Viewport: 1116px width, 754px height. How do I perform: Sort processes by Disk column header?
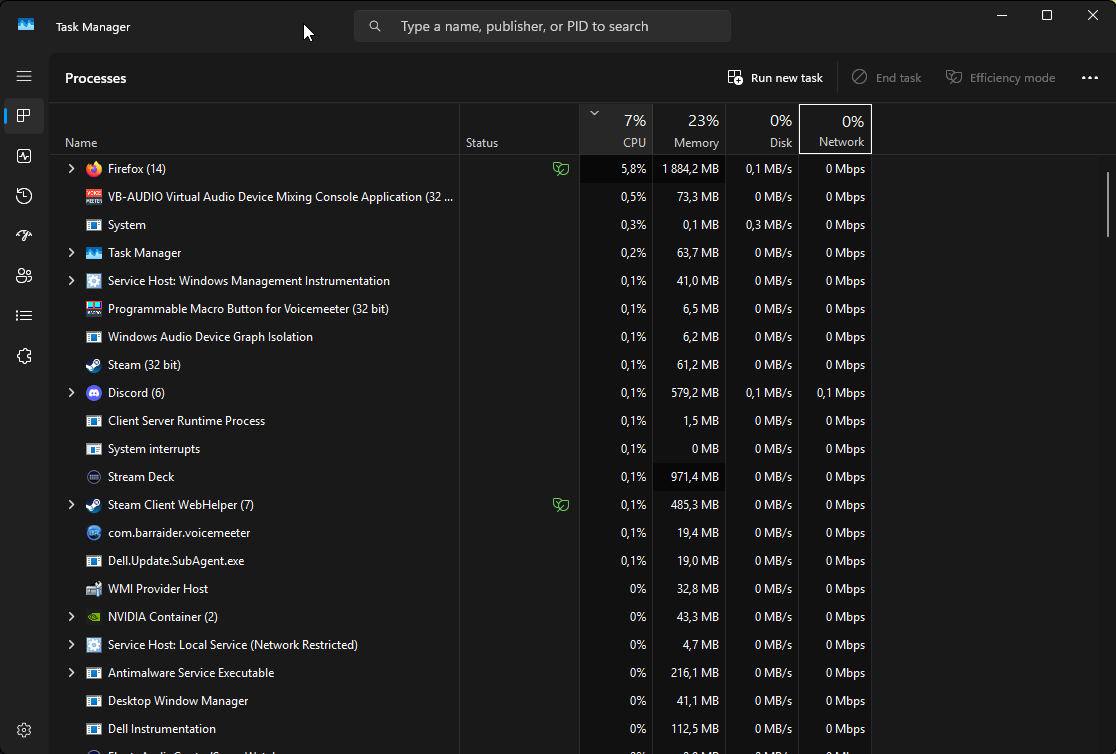(762, 130)
